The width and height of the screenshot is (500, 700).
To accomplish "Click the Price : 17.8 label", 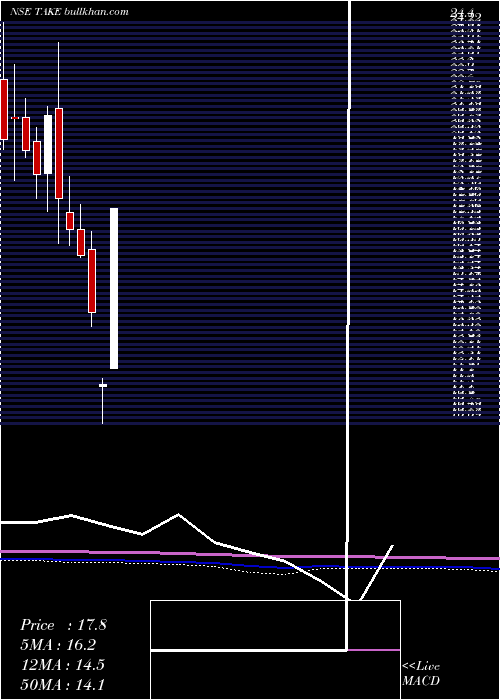I will (63, 625).
